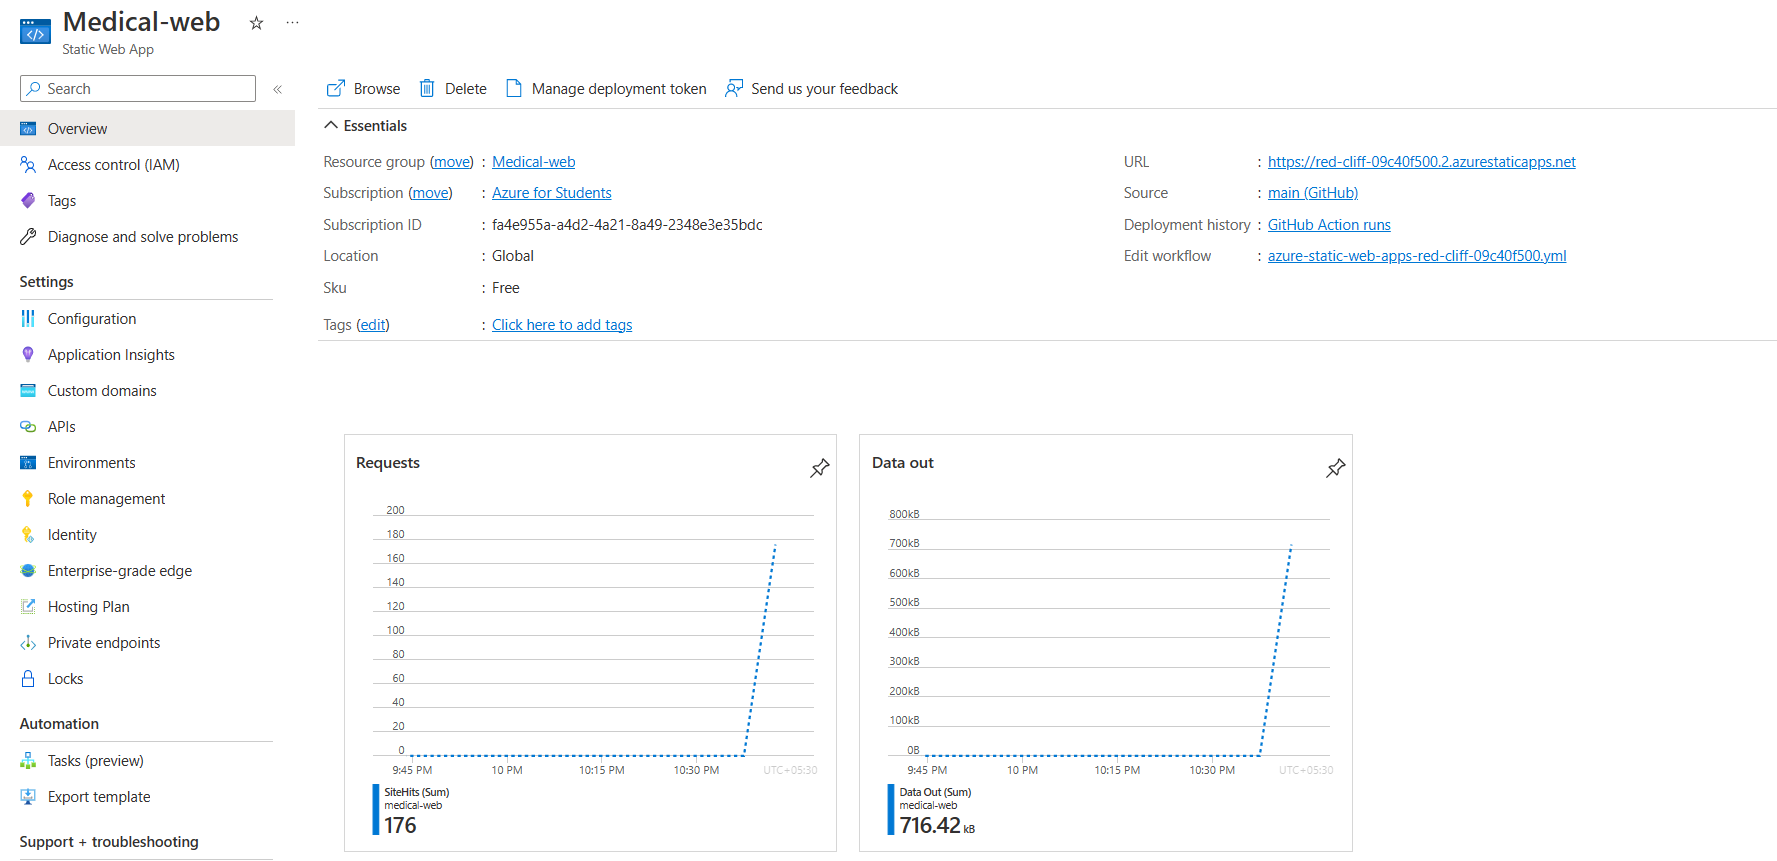Click the Hosting Plan icon
Viewport: 1777px width, 861px height.
click(28, 607)
